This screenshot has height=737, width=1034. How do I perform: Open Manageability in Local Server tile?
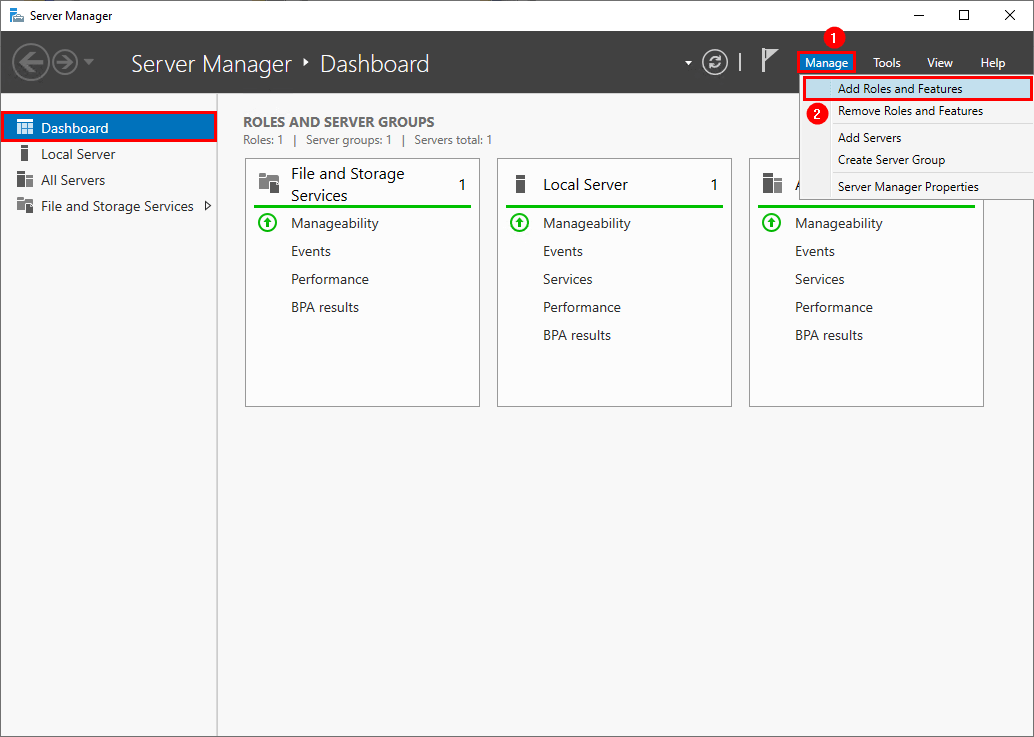[586, 223]
